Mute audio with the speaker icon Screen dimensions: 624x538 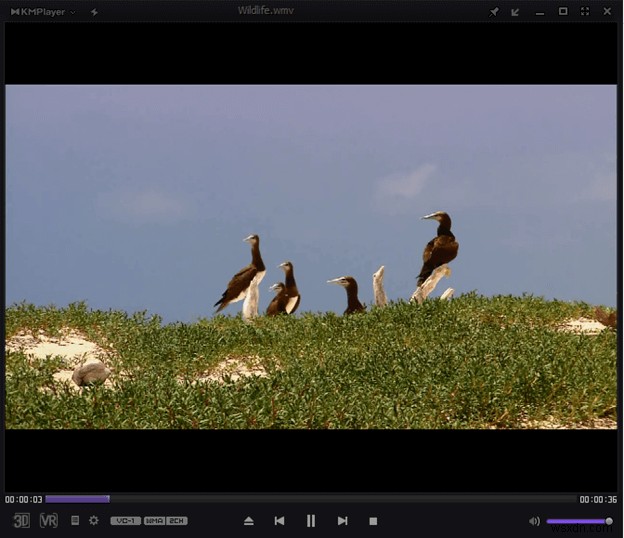[534, 521]
